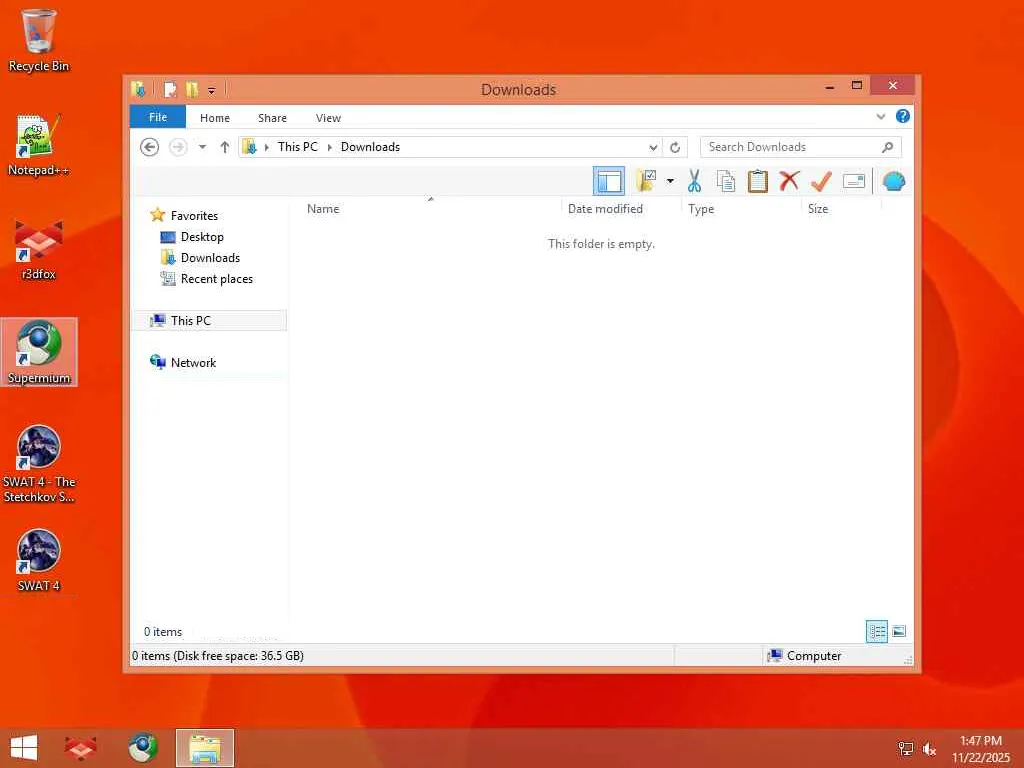Select Favorites in the navigation pane
1024x768 pixels.
coord(195,216)
